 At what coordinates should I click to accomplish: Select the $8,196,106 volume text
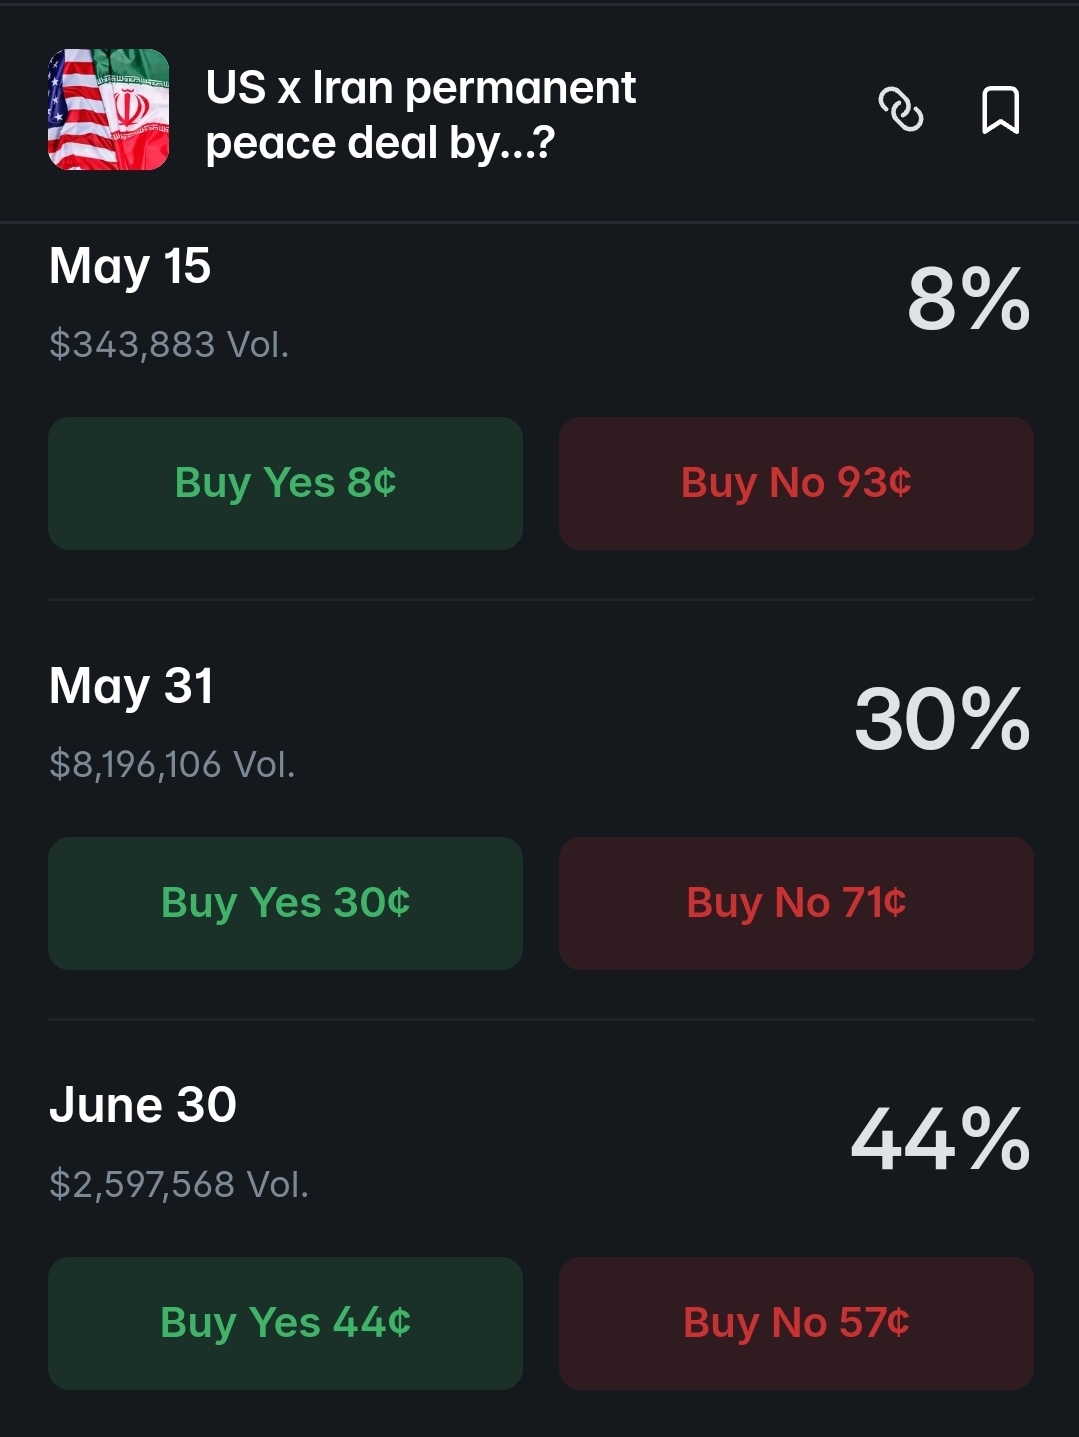[172, 765]
